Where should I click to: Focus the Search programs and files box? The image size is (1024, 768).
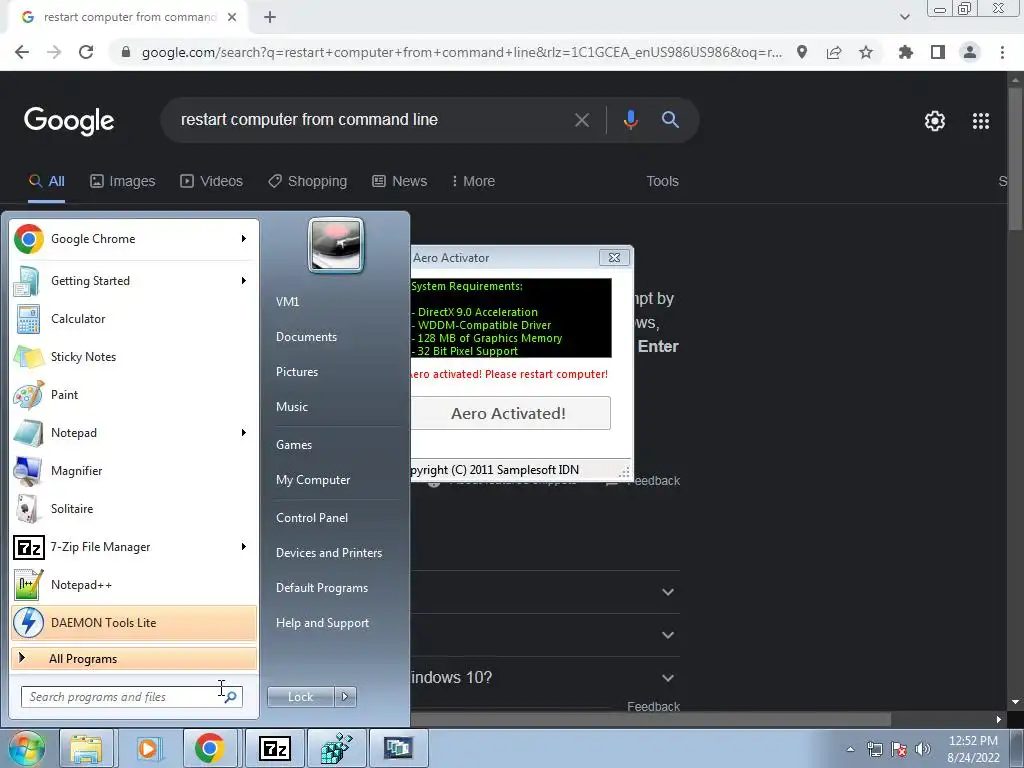(x=131, y=697)
